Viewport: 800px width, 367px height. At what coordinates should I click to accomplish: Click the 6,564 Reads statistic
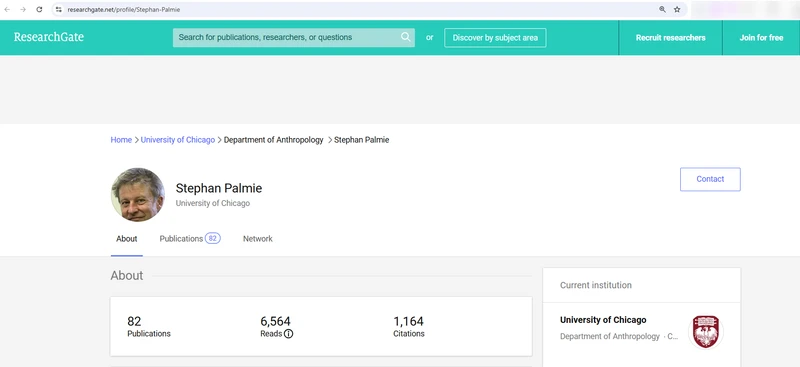pos(276,327)
